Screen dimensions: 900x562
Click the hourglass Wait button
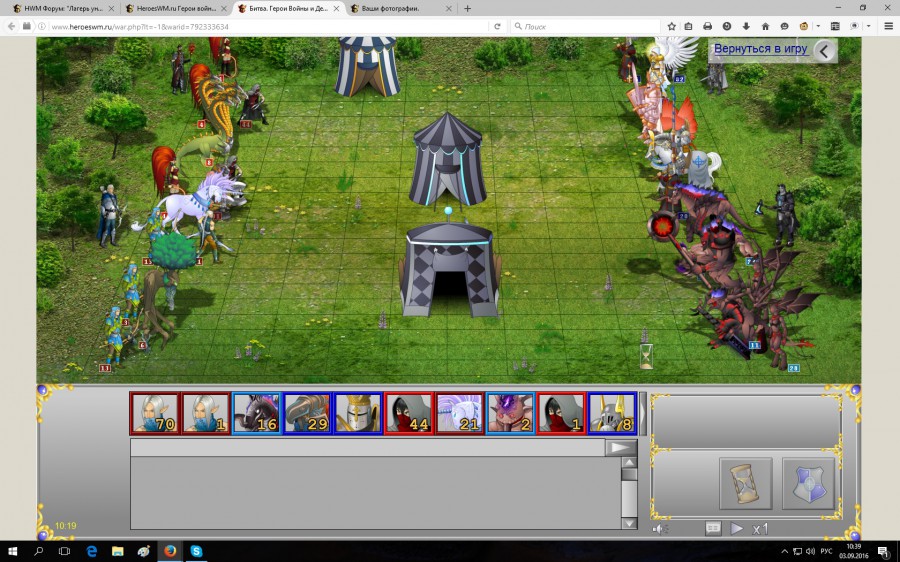745,483
